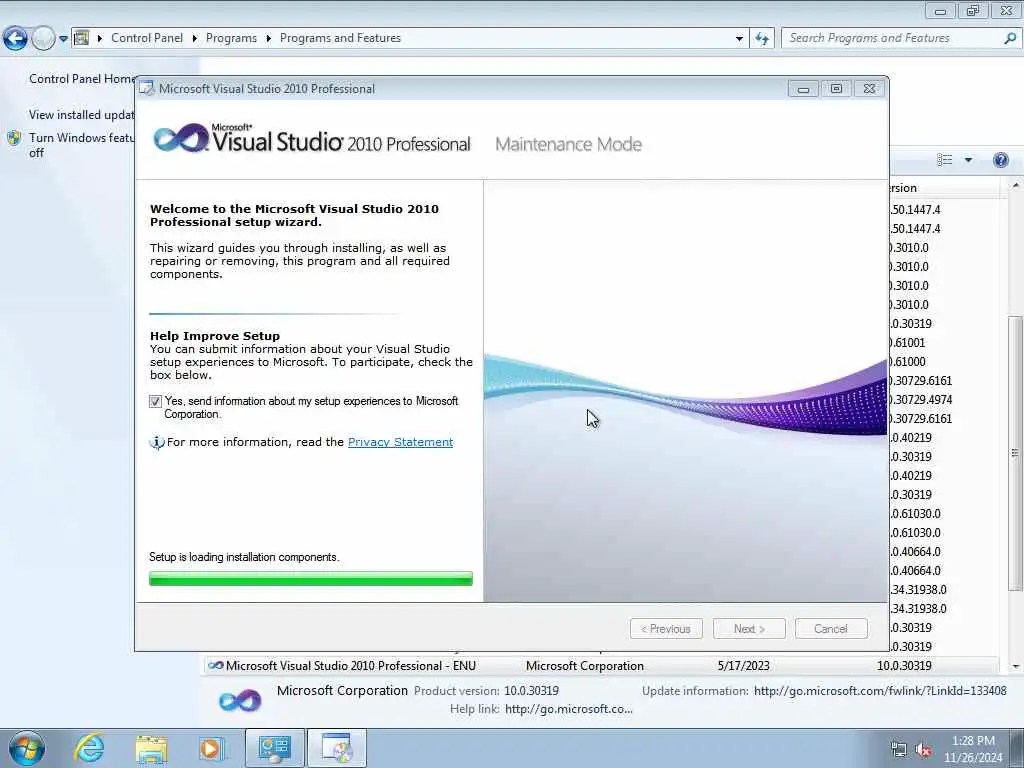Click the scroll down arrow of programs list

[1016, 666]
